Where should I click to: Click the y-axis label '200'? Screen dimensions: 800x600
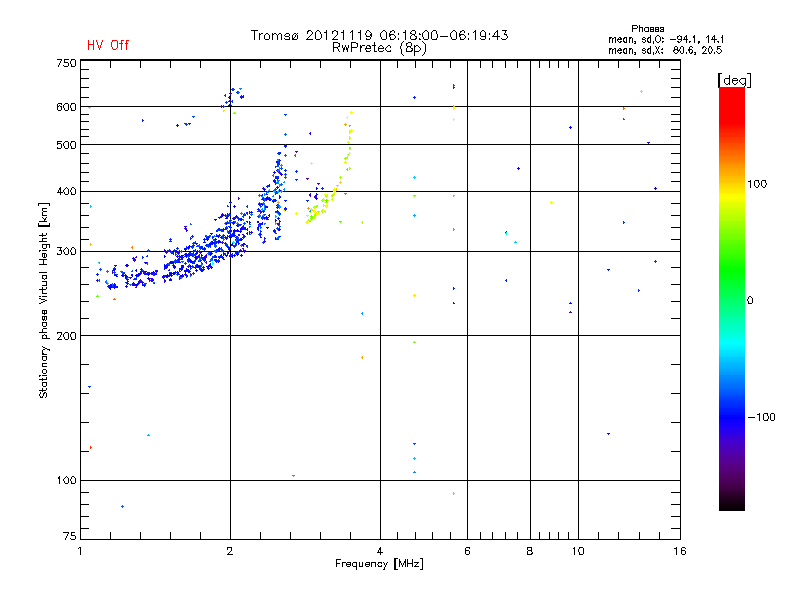pyautogui.click(x=66, y=336)
